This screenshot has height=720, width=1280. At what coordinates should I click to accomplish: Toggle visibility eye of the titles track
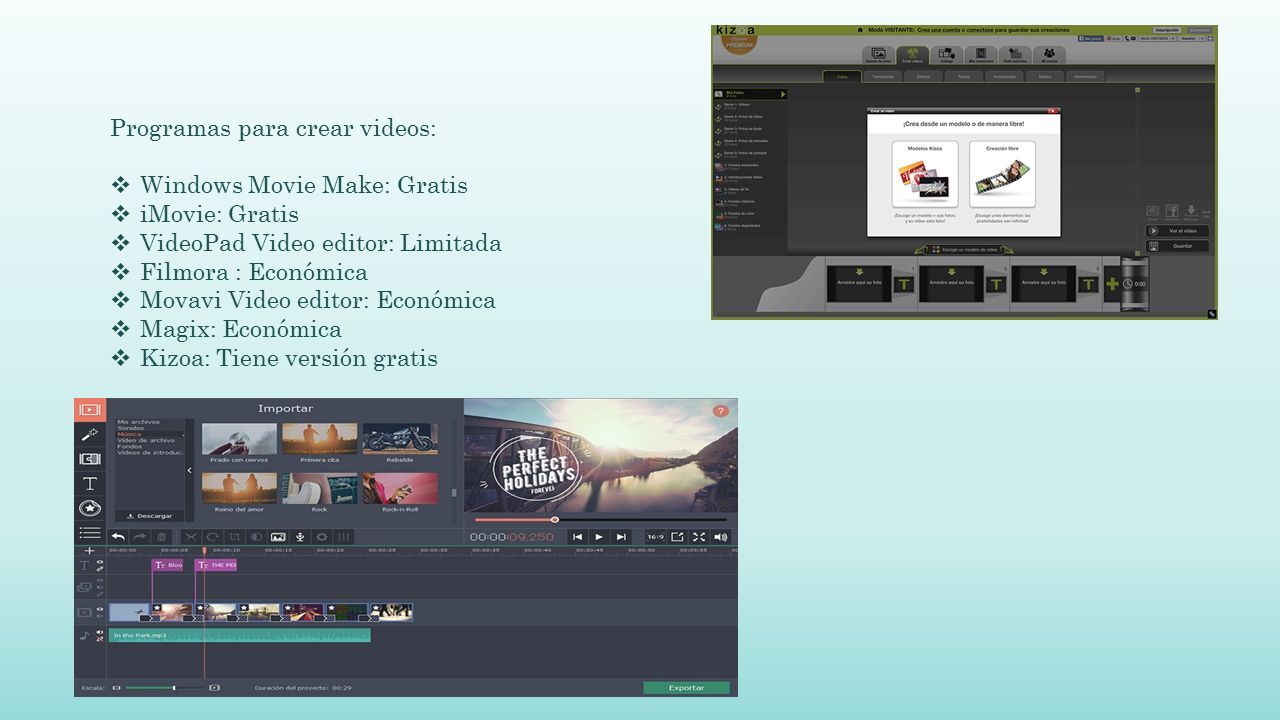click(x=100, y=562)
